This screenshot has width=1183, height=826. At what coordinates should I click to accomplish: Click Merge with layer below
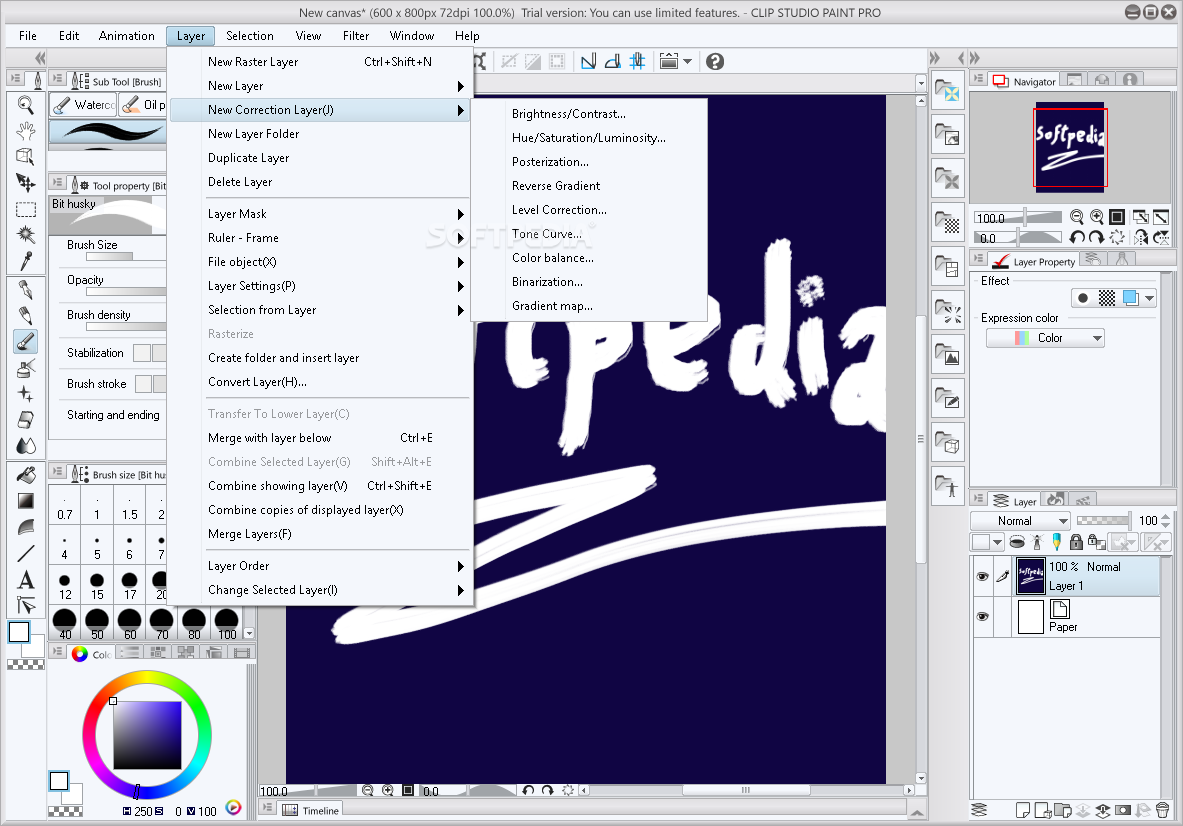tap(321, 438)
